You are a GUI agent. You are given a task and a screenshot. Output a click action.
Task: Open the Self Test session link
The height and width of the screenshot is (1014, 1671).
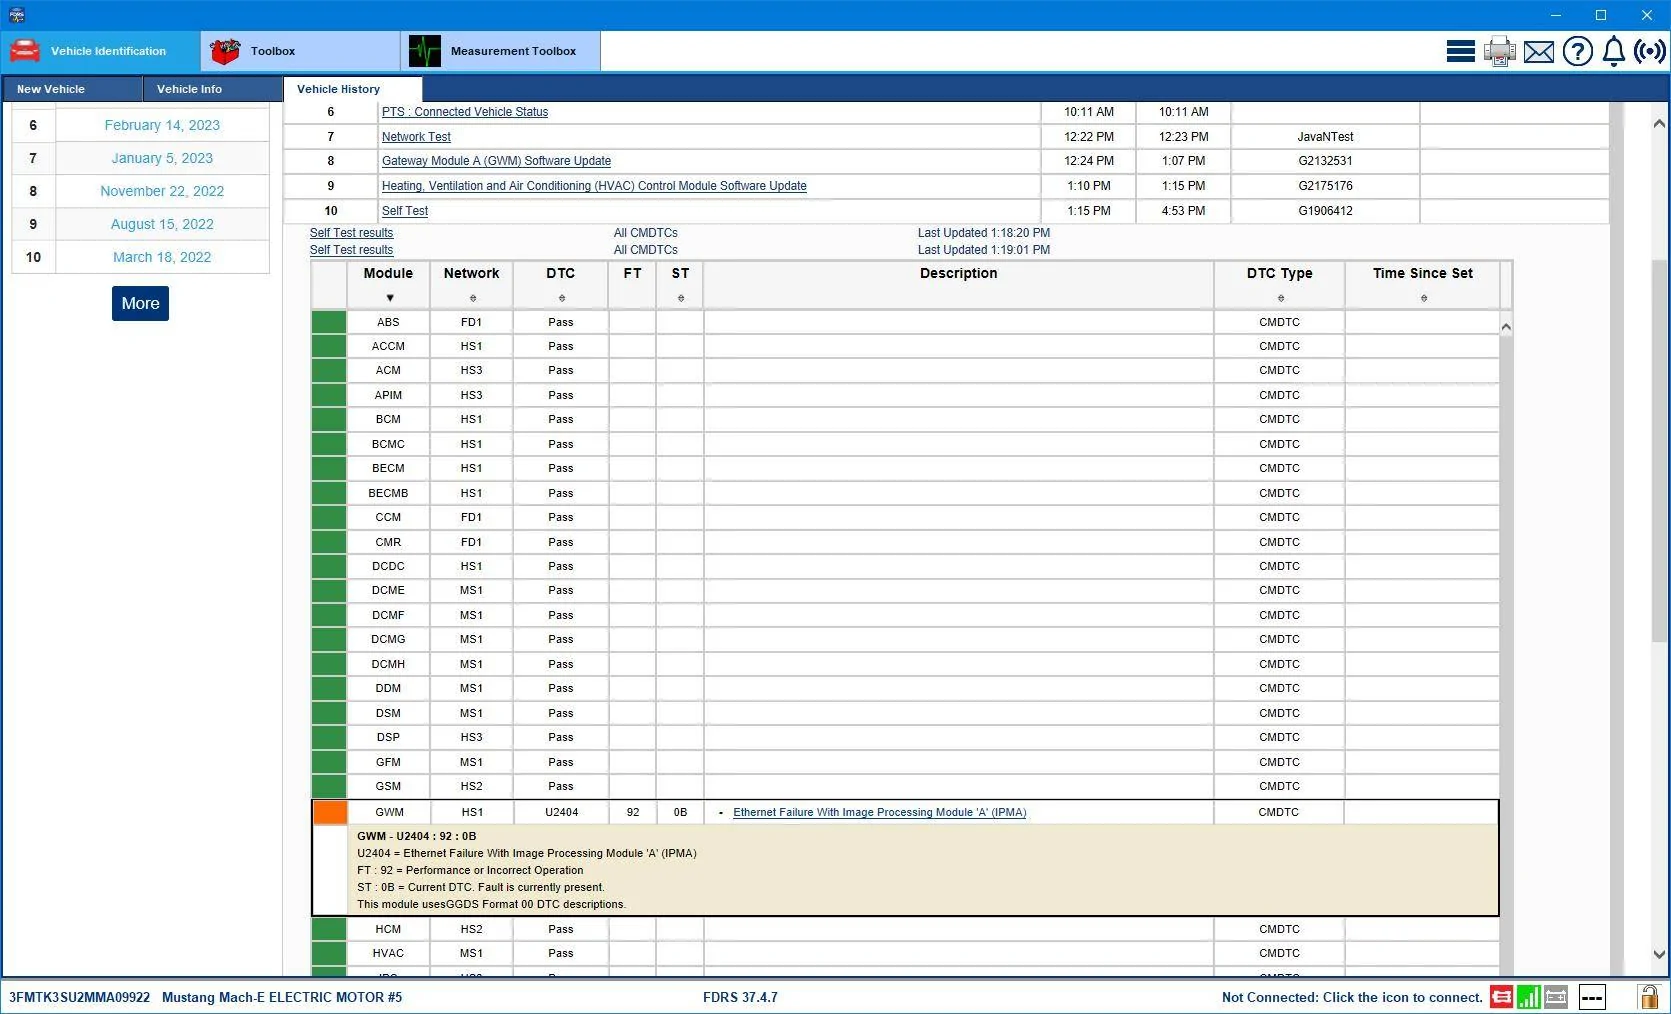coord(405,211)
